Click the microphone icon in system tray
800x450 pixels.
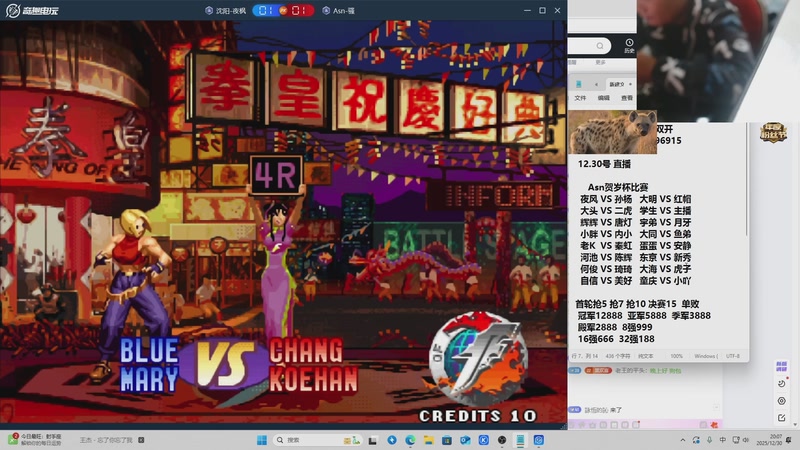[x=710, y=440]
